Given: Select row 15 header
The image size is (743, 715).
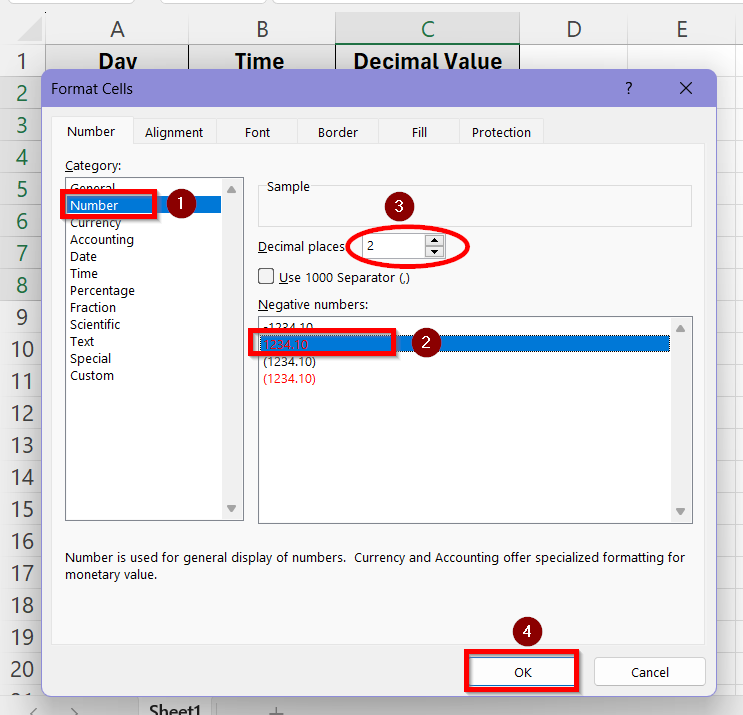Looking at the screenshot, I should (x=22, y=509).
